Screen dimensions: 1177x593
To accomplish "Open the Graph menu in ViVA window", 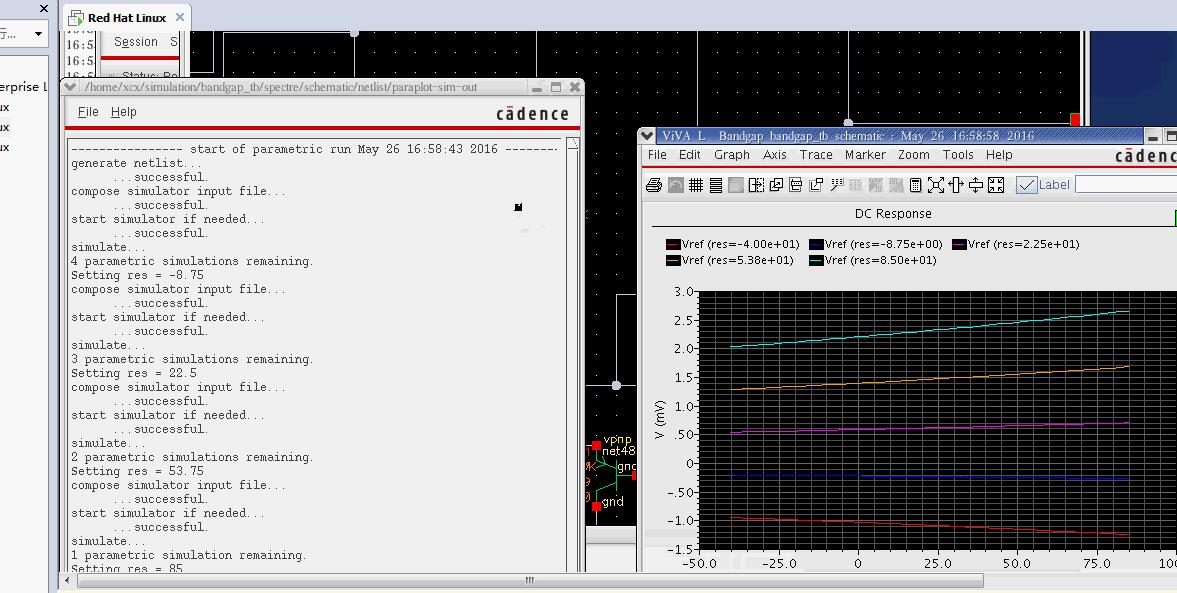I will click(732, 155).
